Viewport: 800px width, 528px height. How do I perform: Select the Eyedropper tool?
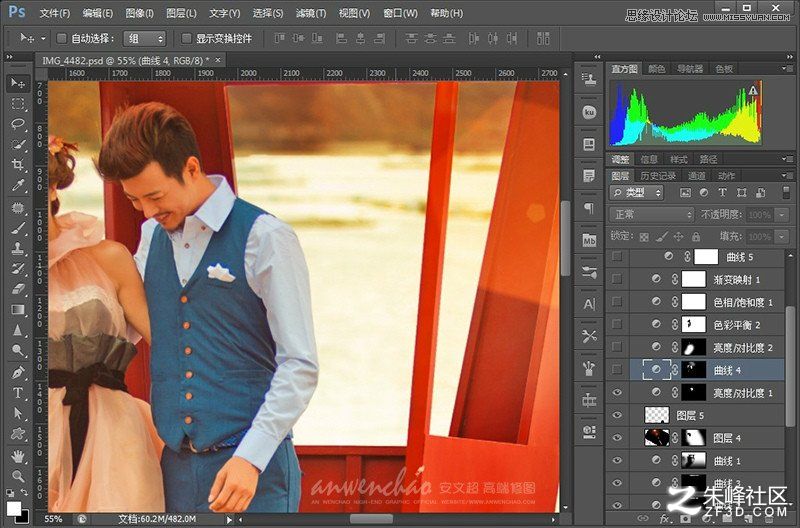pos(18,185)
